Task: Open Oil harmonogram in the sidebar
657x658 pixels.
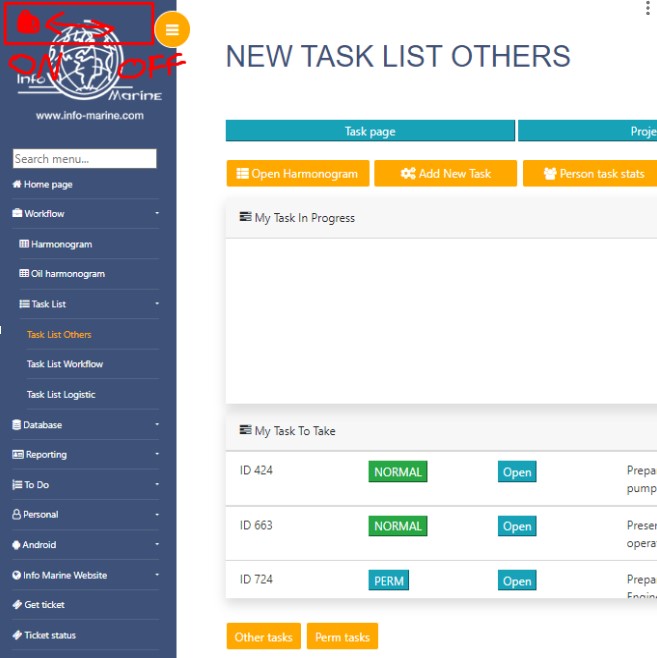Action: coord(67,274)
